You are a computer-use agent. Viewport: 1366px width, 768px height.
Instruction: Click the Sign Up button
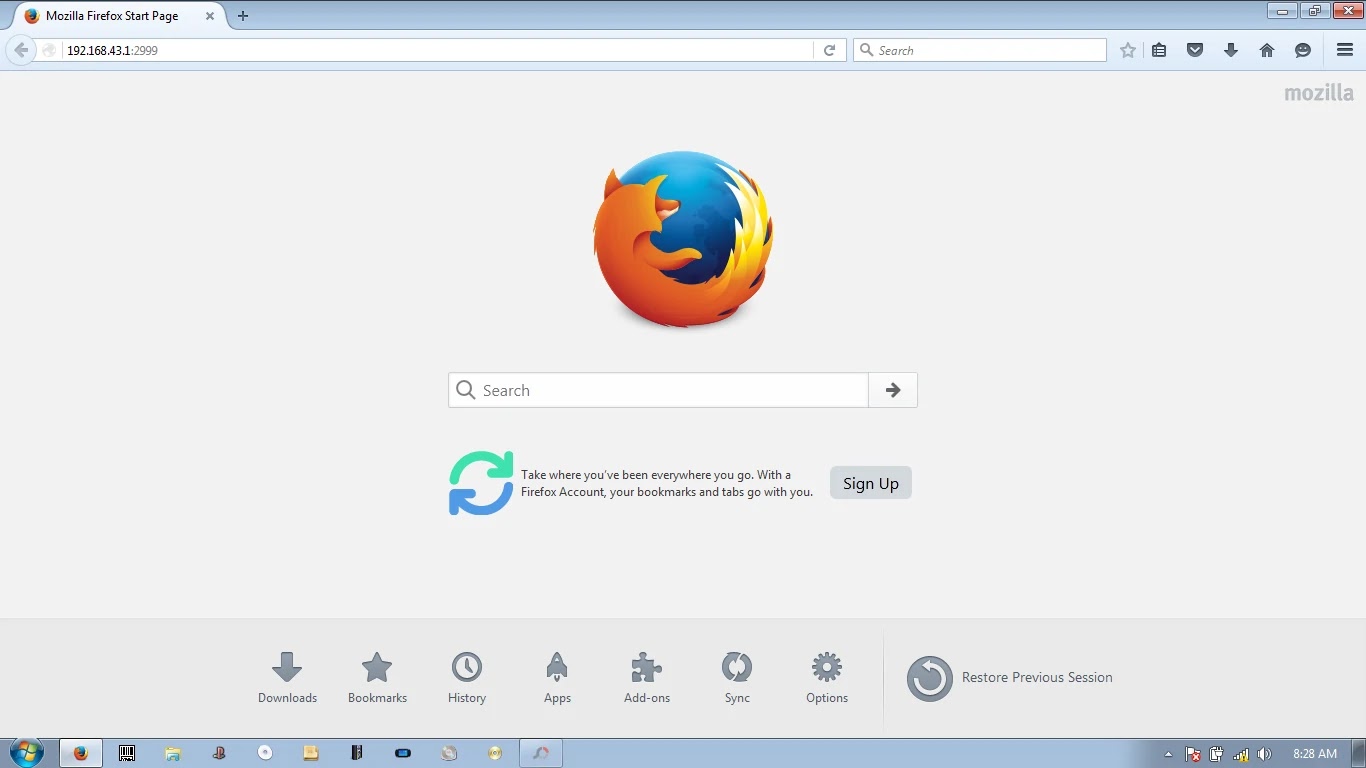871,483
